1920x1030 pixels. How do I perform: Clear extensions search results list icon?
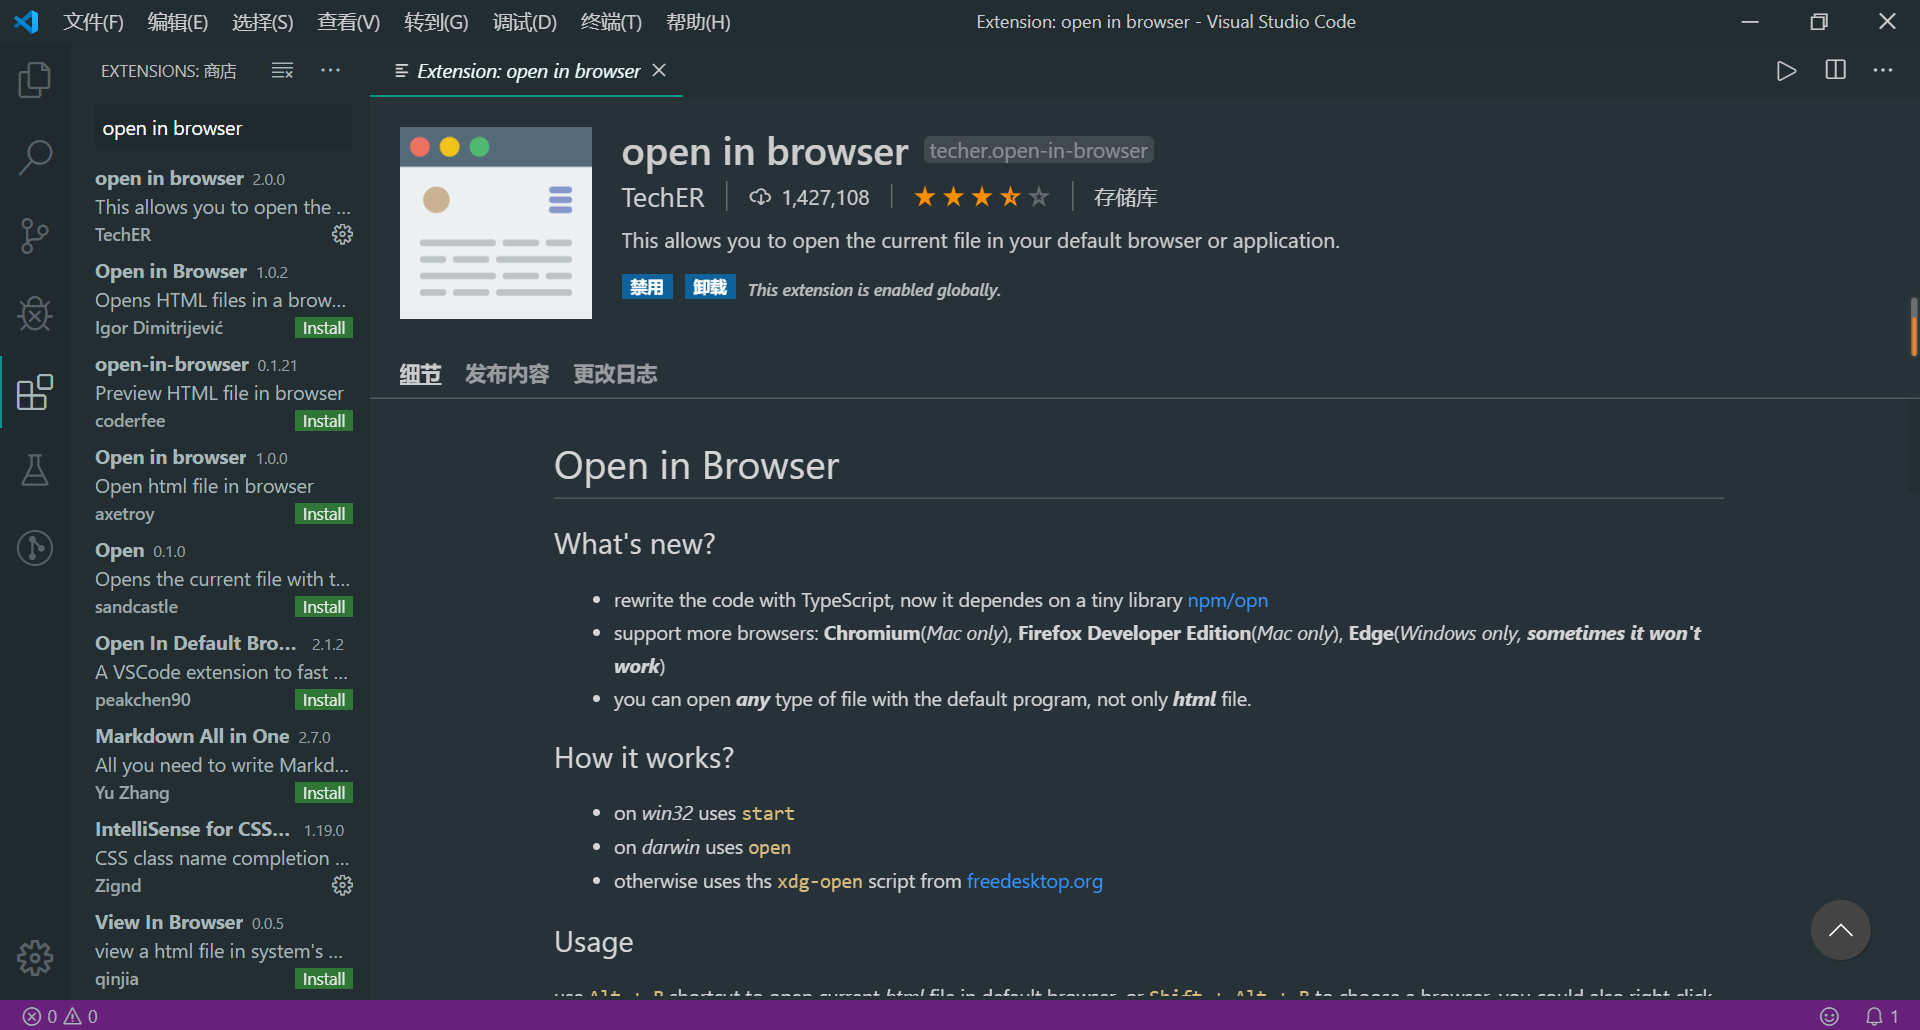click(283, 70)
